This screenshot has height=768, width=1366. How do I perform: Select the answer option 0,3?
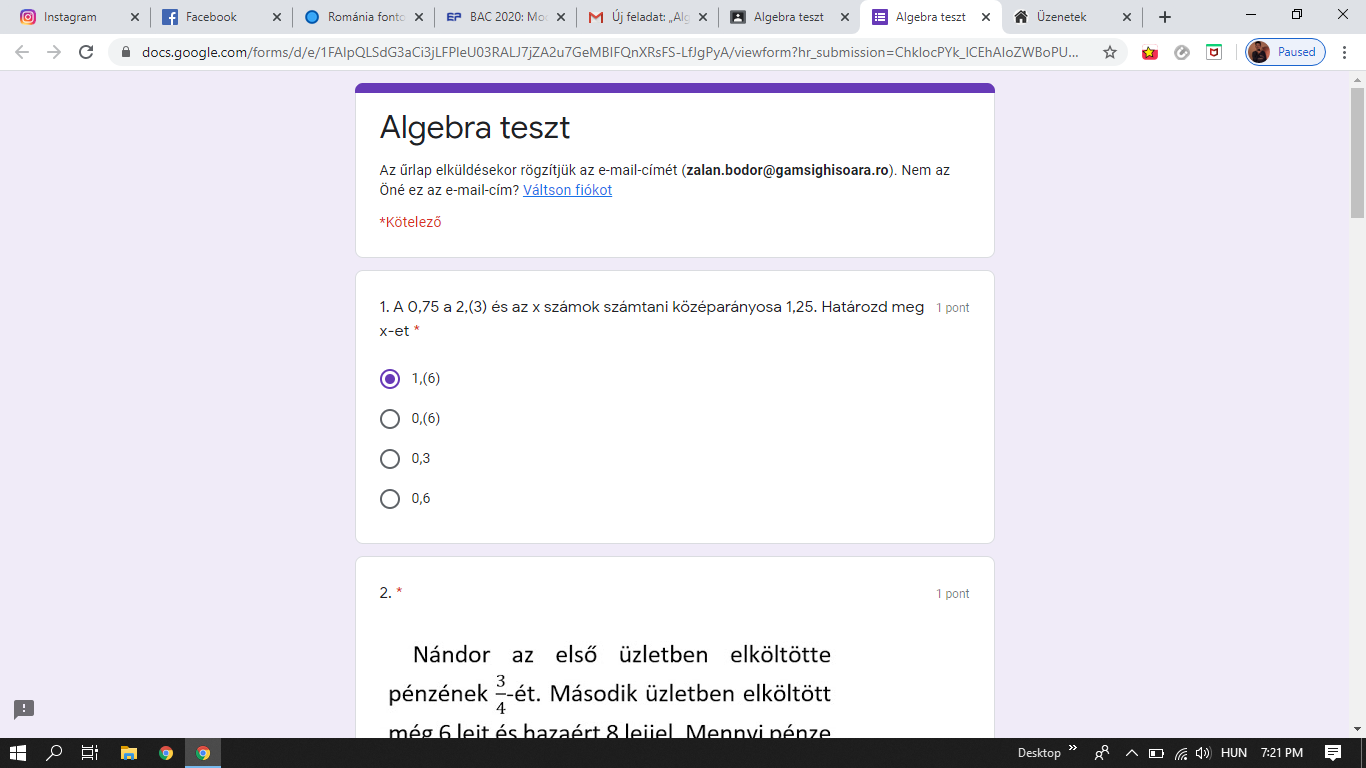[x=390, y=459]
